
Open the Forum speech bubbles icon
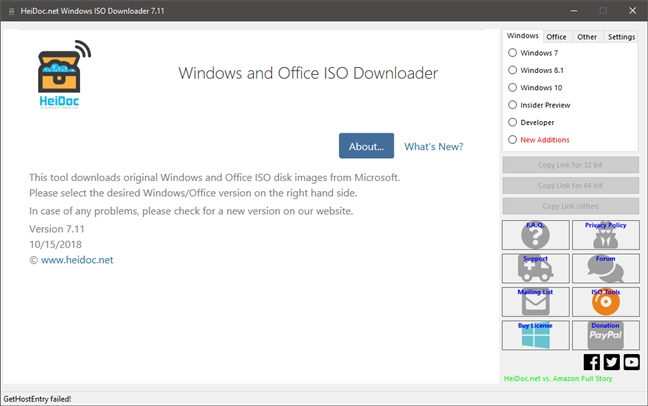click(x=605, y=268)
